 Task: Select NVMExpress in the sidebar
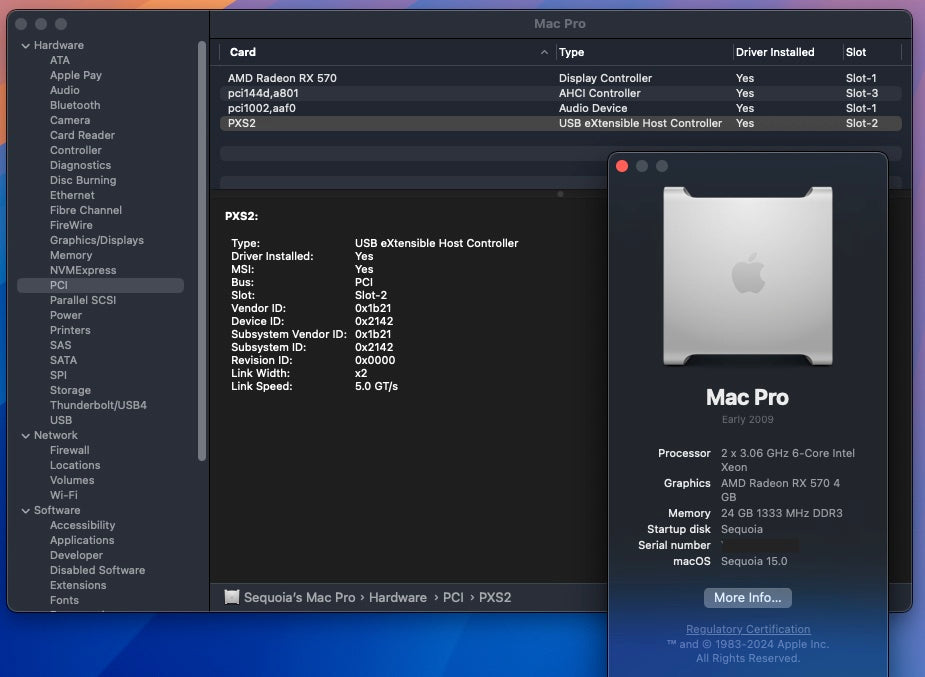click(83, 270)
